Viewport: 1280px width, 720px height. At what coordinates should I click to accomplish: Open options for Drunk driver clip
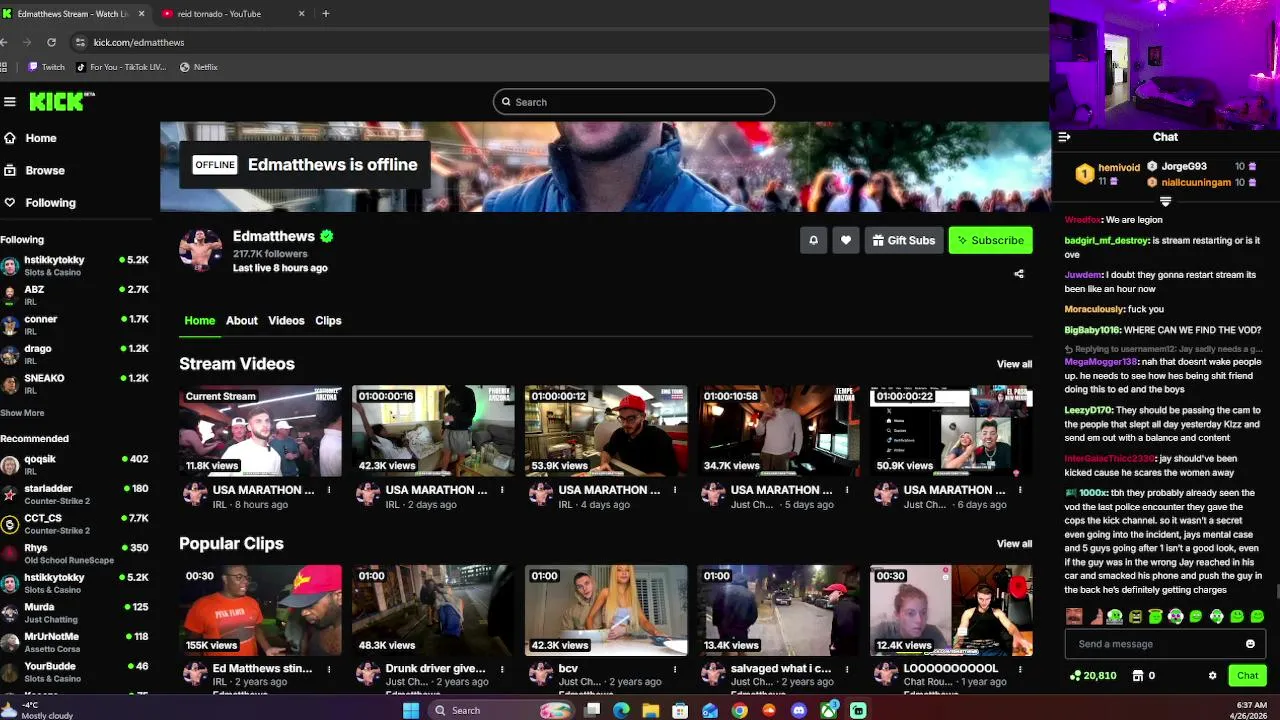pos(502,668)
